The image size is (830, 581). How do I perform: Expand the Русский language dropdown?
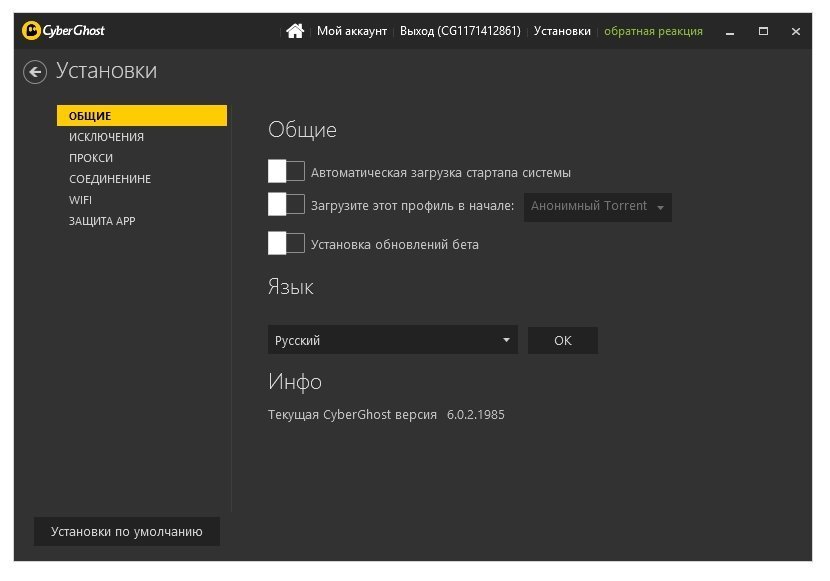(x=392, y=340)
